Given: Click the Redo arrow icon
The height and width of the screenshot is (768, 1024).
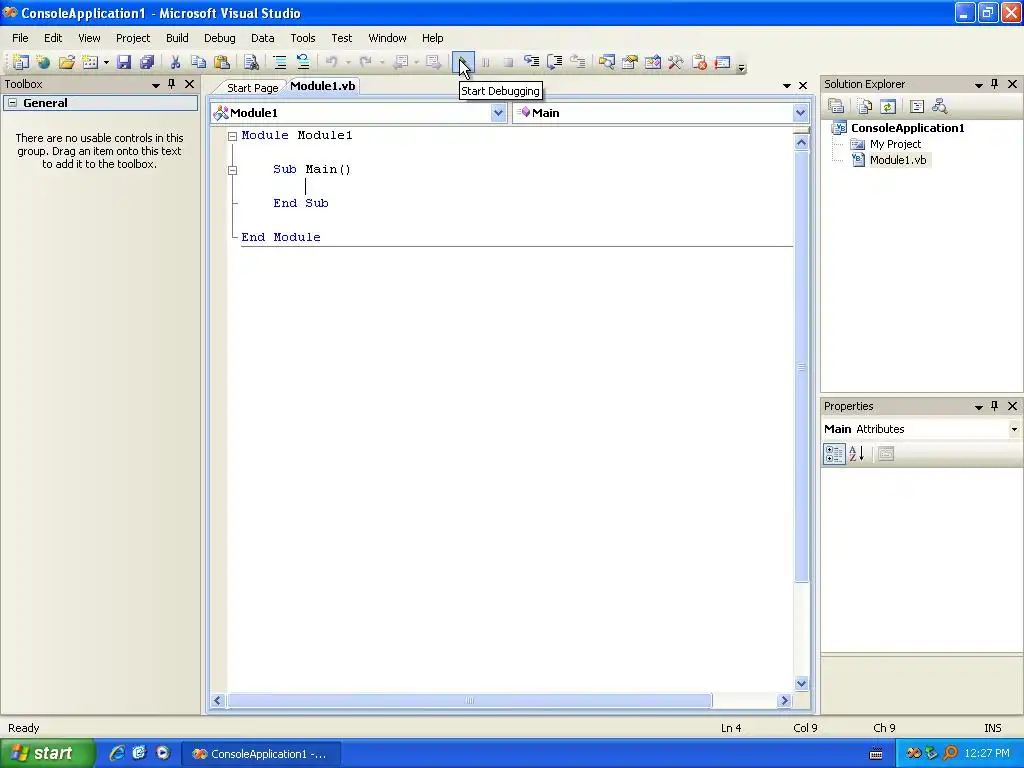Looking at the screenshot, I should point(366,62).
